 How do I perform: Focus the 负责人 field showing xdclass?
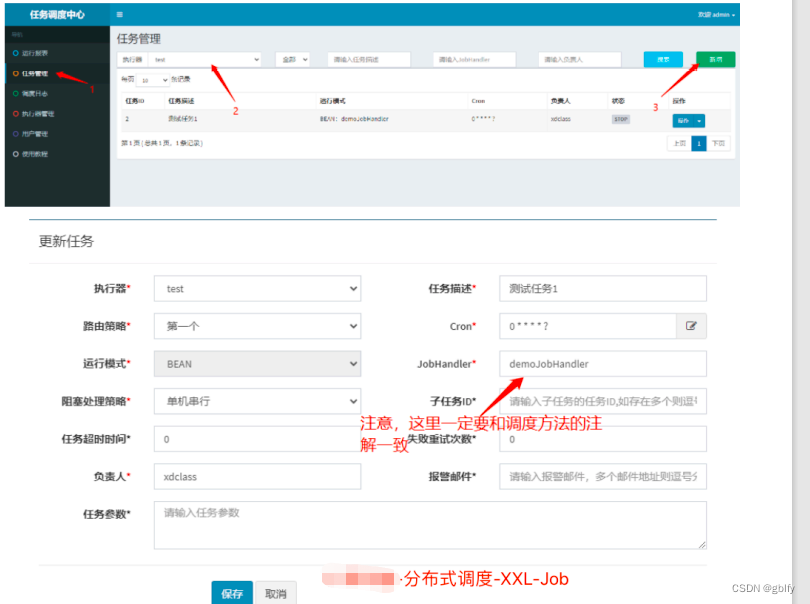point(257,476)
